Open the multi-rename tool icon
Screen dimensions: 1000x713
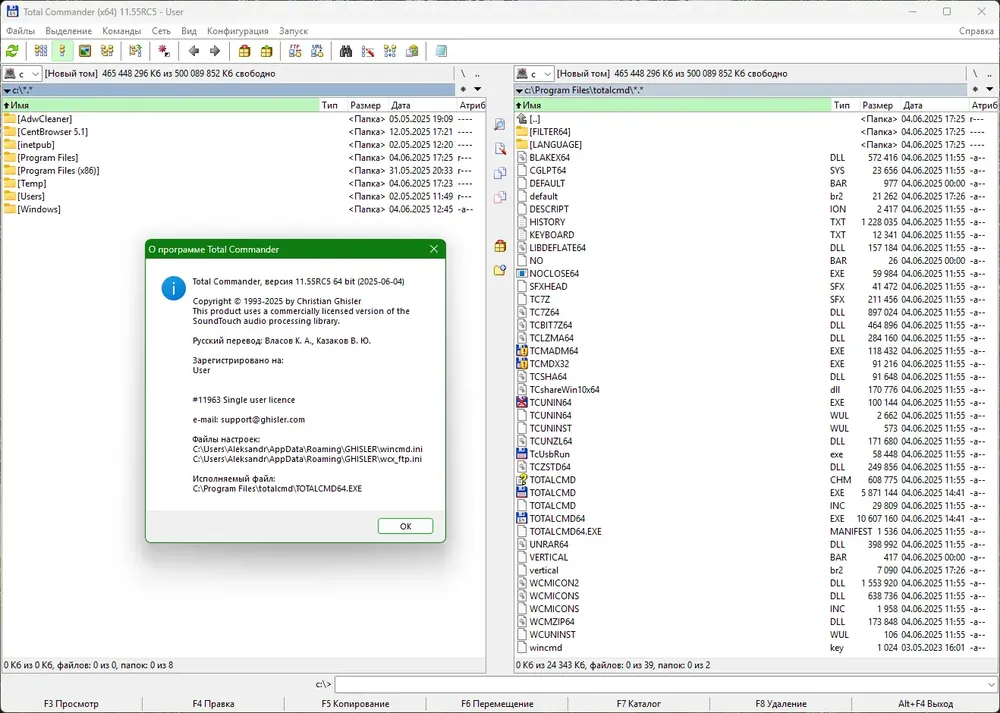point(368,51)
